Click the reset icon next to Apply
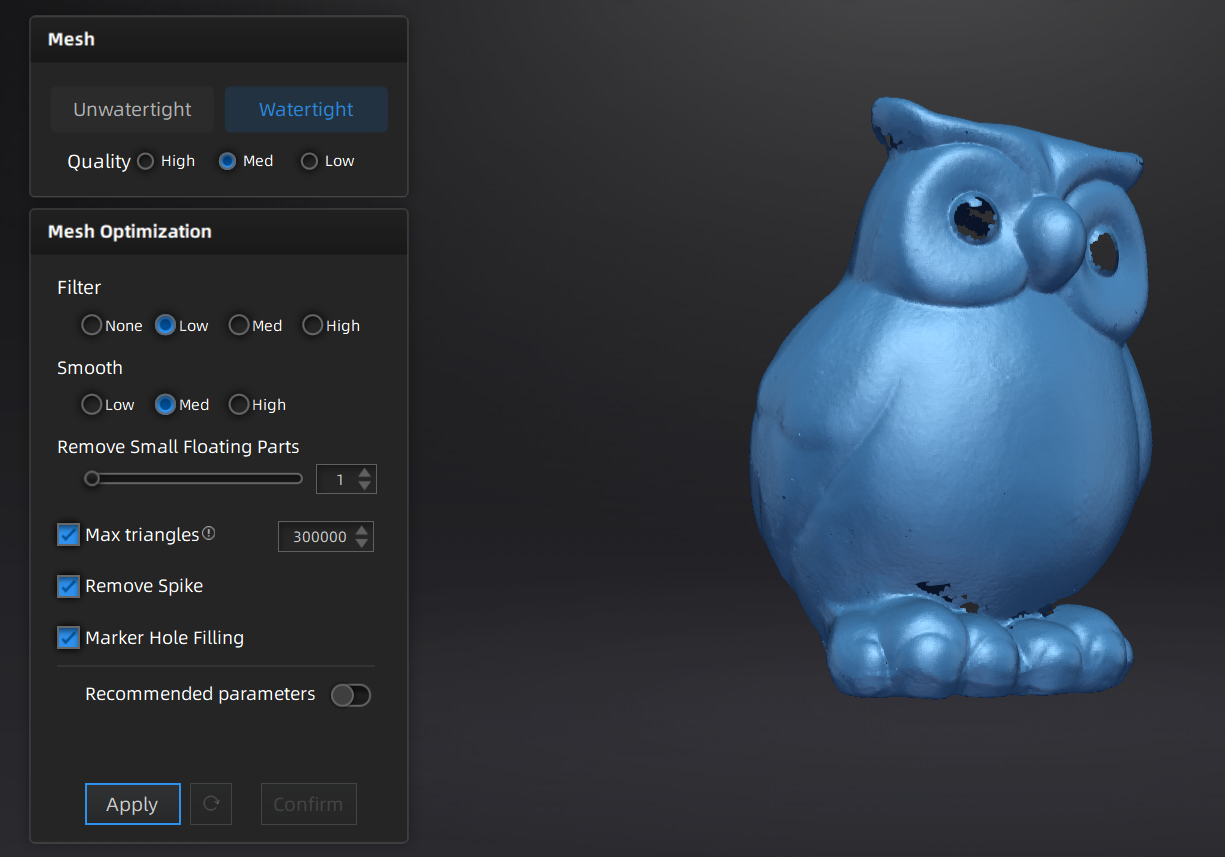Image resolution: width=1225 pixels, height=857 pixels. pos(211,804)
